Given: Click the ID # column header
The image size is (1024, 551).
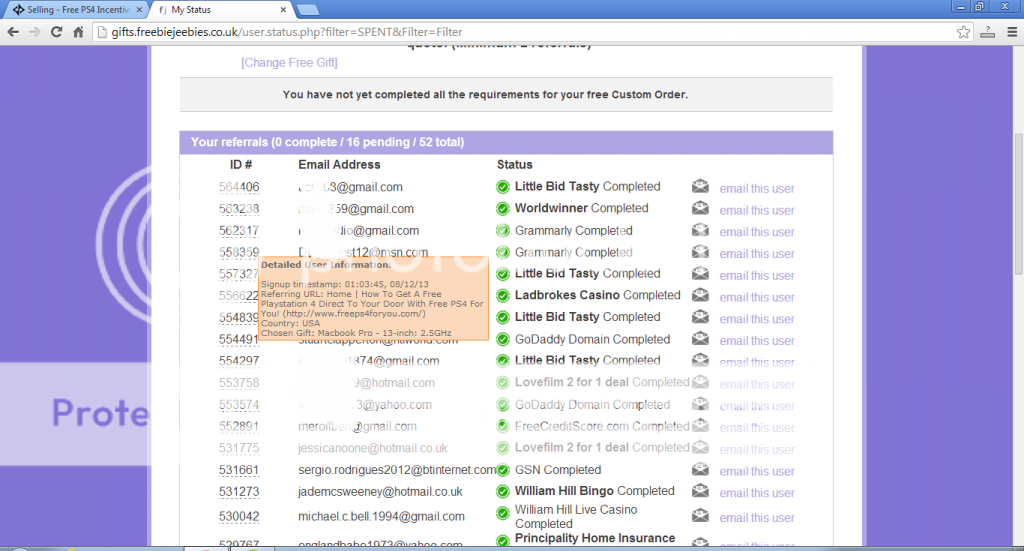Looking at the screenshot, I should (240, 165).
